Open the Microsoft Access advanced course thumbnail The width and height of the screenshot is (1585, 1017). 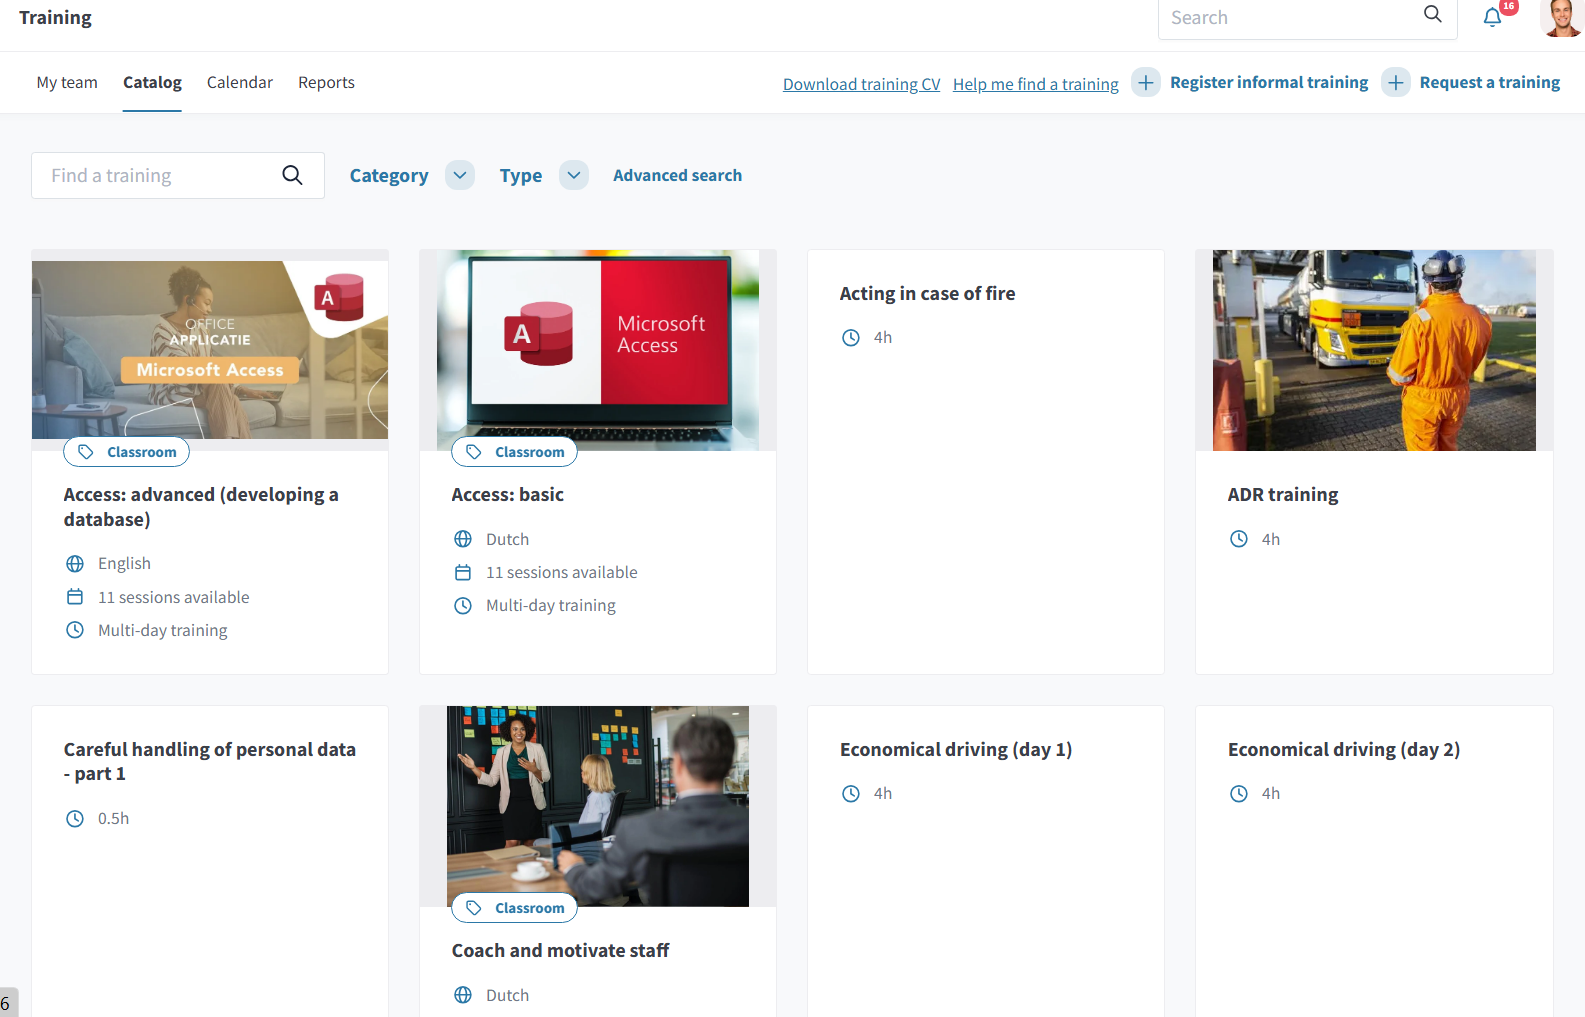coord(210,350)
